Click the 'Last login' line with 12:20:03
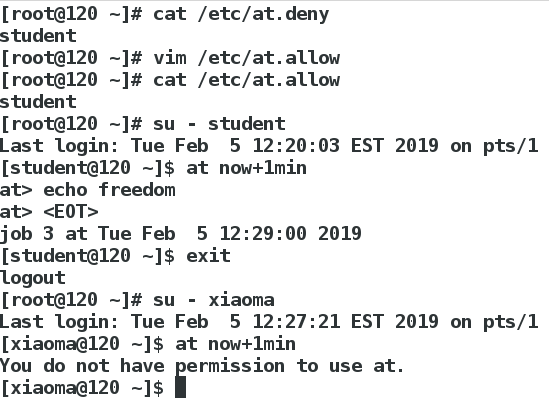Image resolution: width=549 pixels, height=401 pixels. (269, 146)
